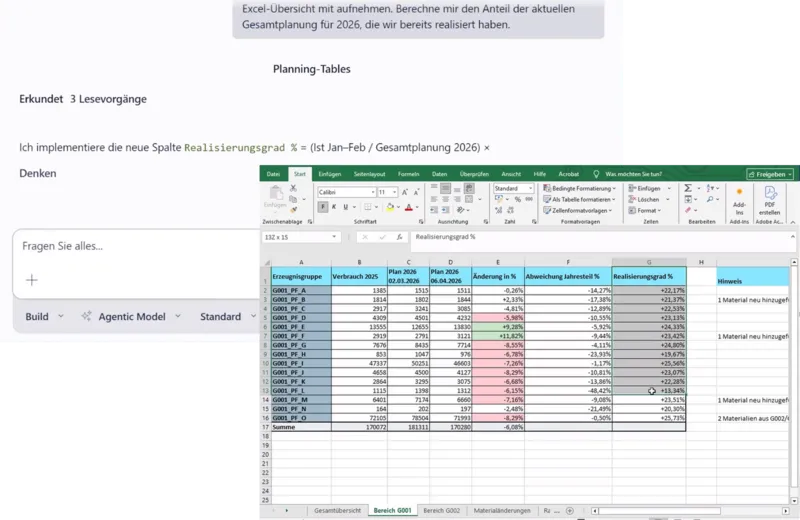Click the Fill down icon in Bearbeiten
800x520 pixels.
tap(688, 200)
